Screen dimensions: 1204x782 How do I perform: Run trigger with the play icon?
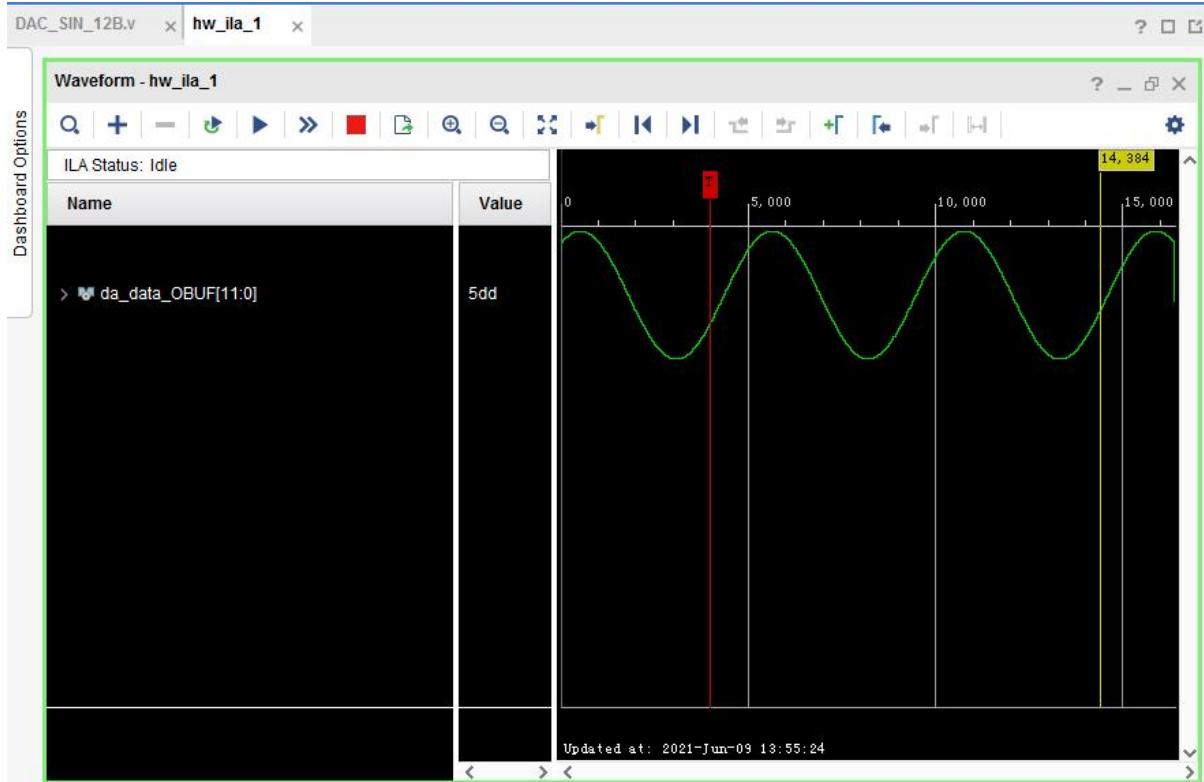tap(260, 125)
